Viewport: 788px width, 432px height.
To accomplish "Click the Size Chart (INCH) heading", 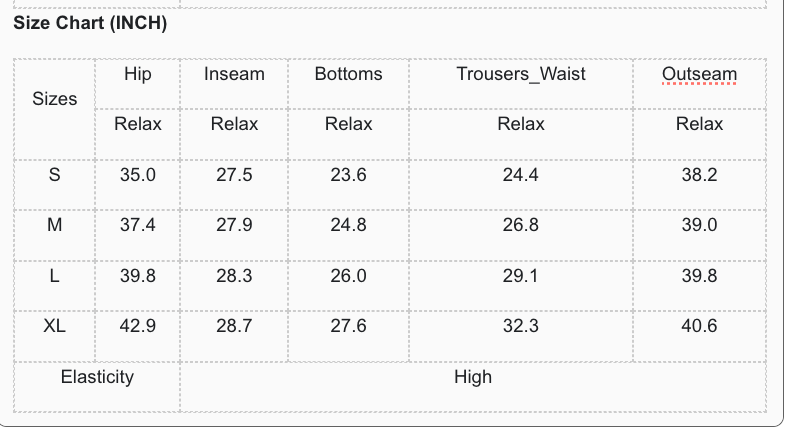I will point(90,24).
